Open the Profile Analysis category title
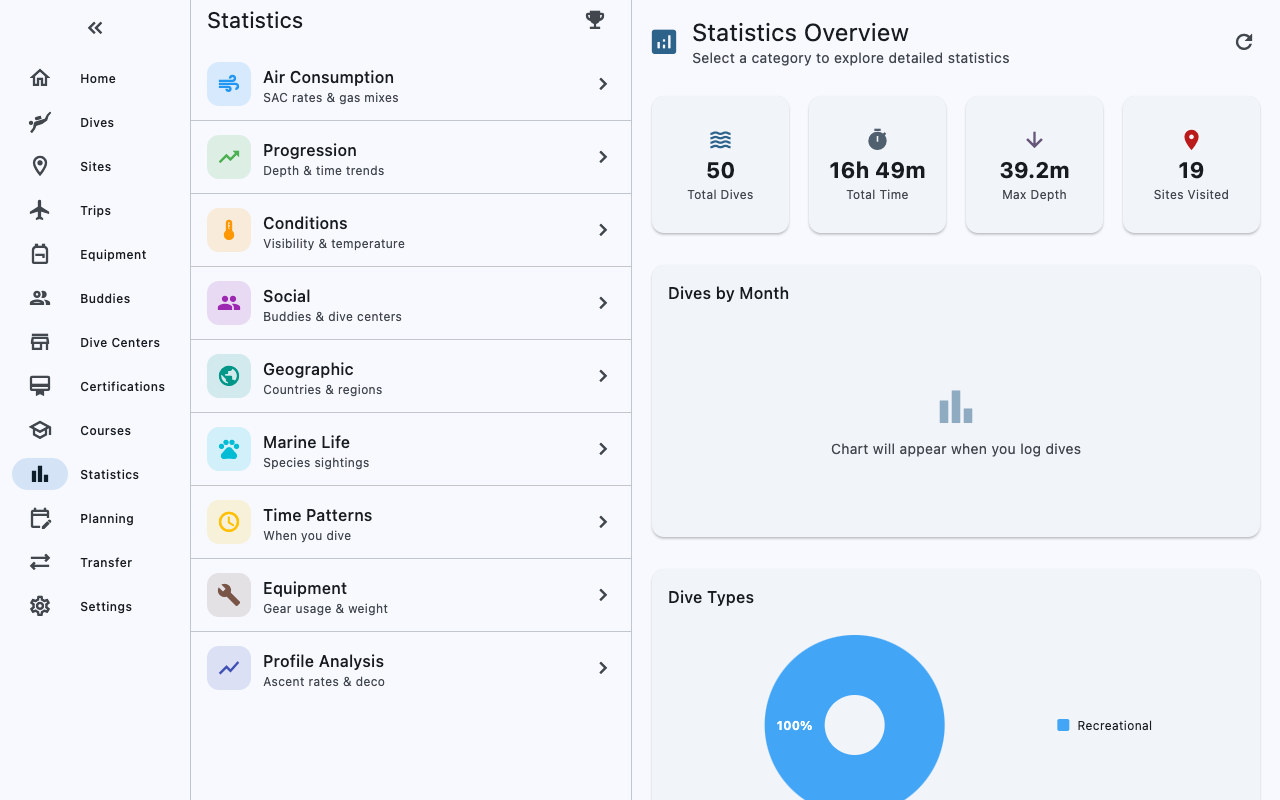1280x800 pixels. point(323,661)
